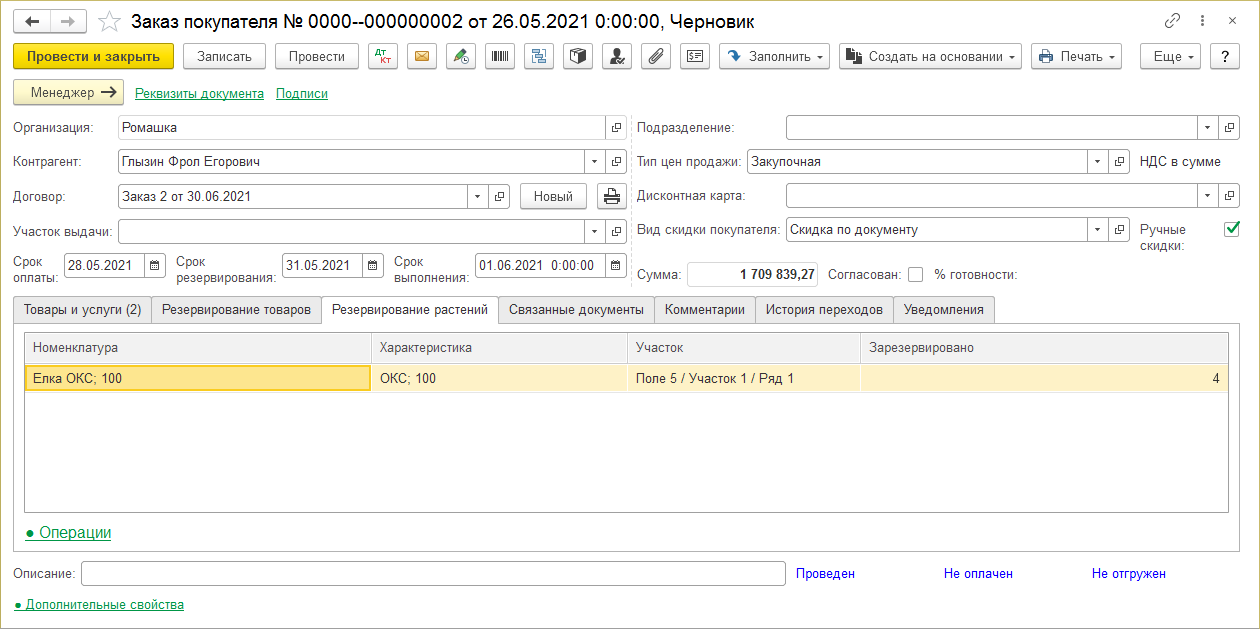Expand Контрагент dropdown list
This screenshot has height=629, width=1260.
595,162
